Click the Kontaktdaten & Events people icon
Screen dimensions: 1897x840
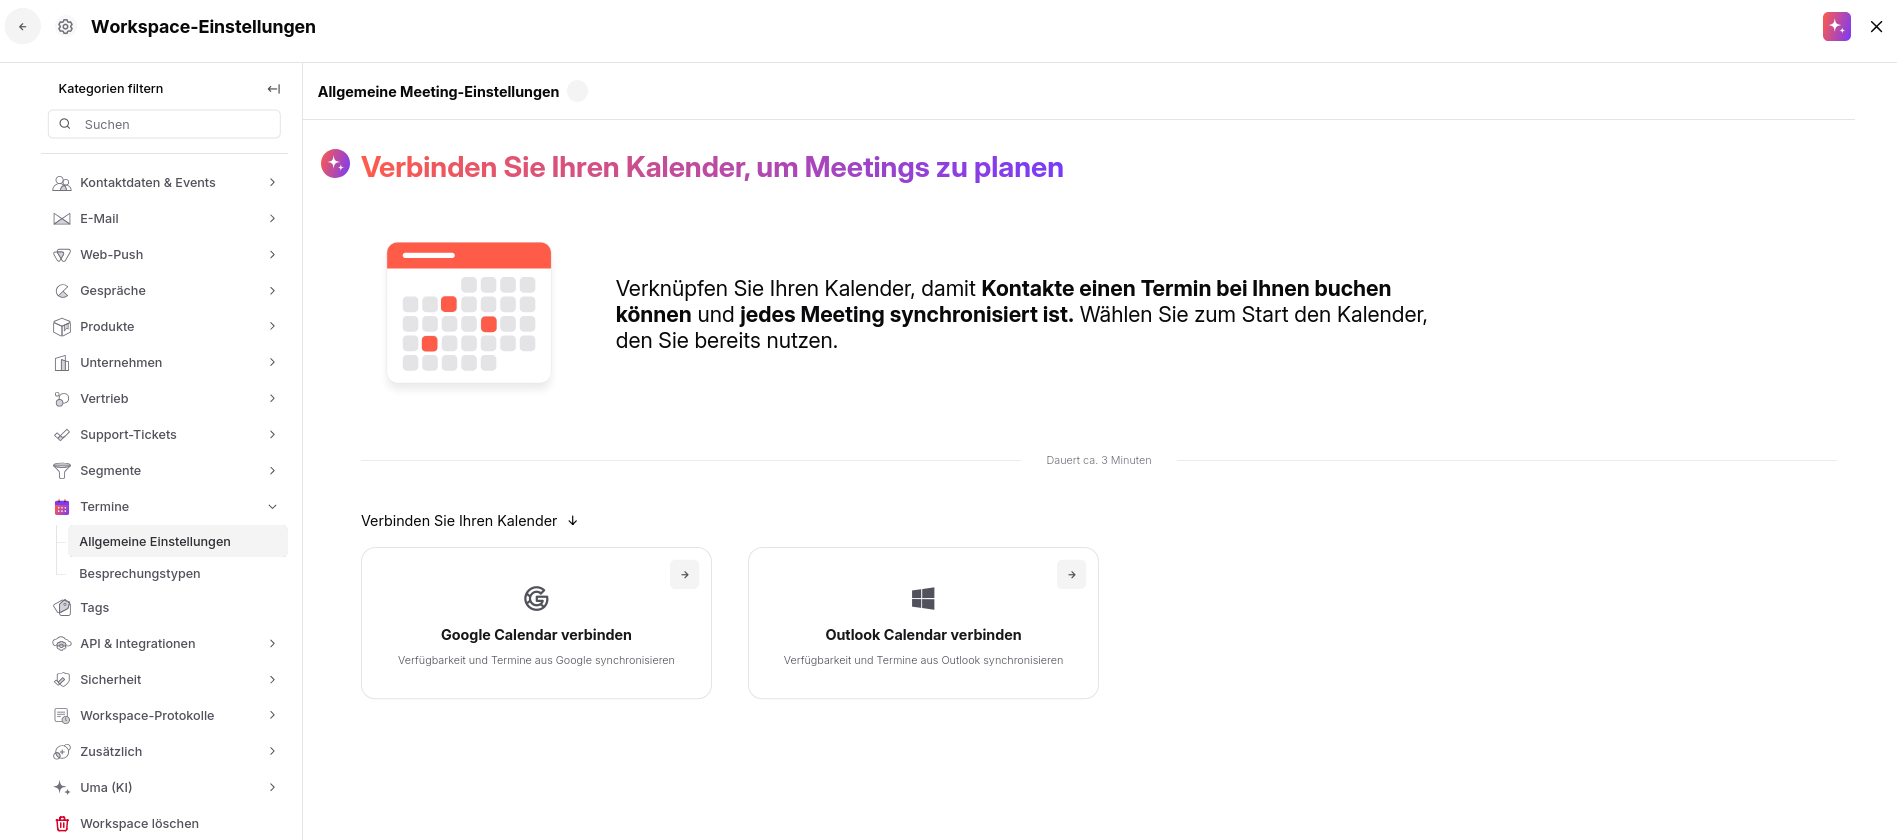point(62,183)
